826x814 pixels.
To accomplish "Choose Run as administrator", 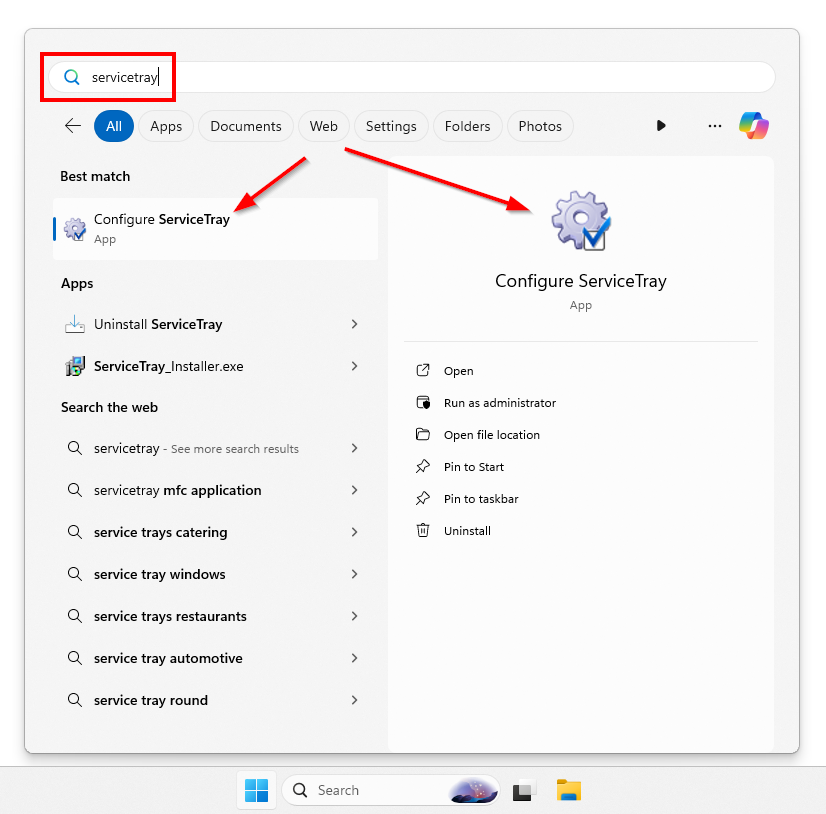I will pyautogui.click(x=500, y=403).
